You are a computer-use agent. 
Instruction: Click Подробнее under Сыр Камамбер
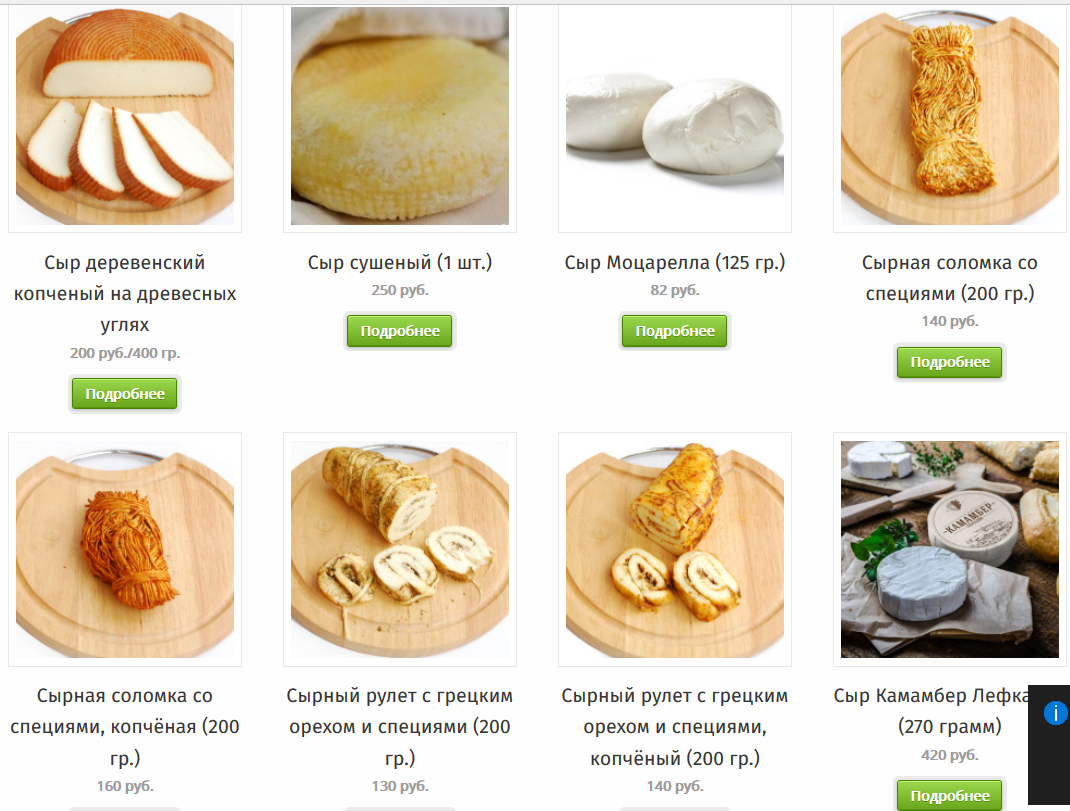950,795
